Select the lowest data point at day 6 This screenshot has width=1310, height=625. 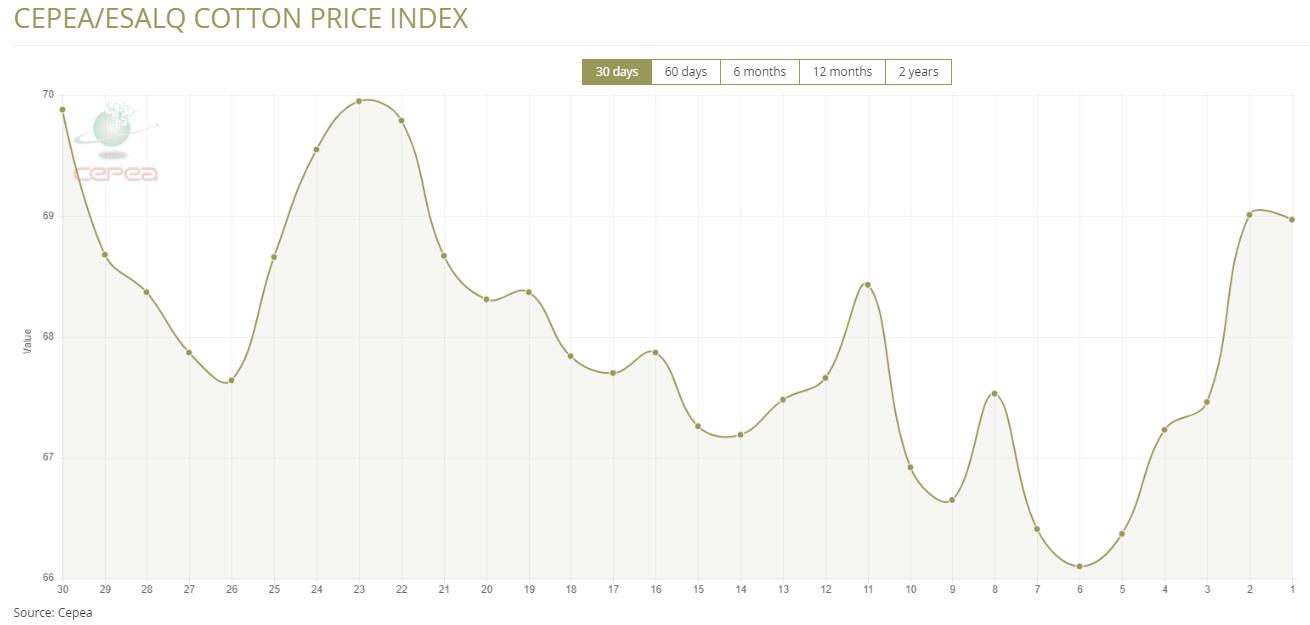click(1079, 566)
